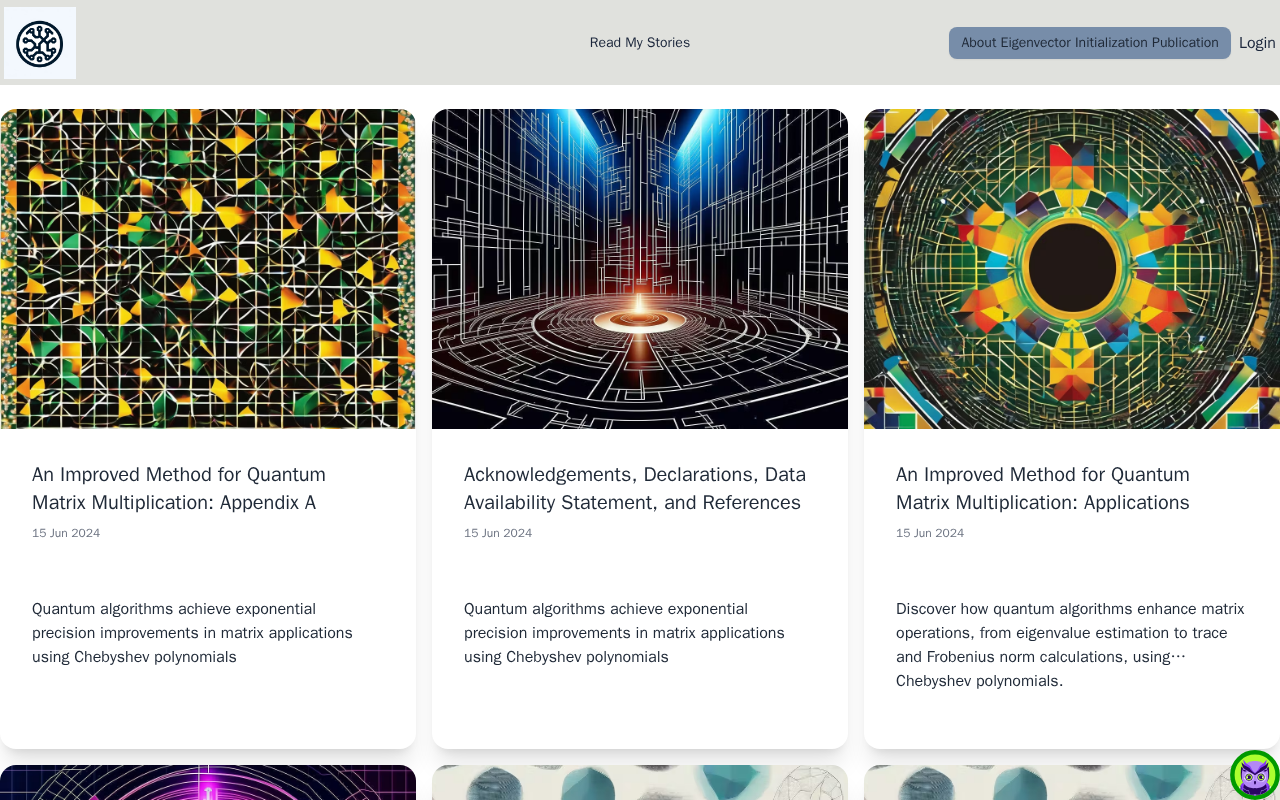Open the Read My Stories menu item

tap(640, 43)
